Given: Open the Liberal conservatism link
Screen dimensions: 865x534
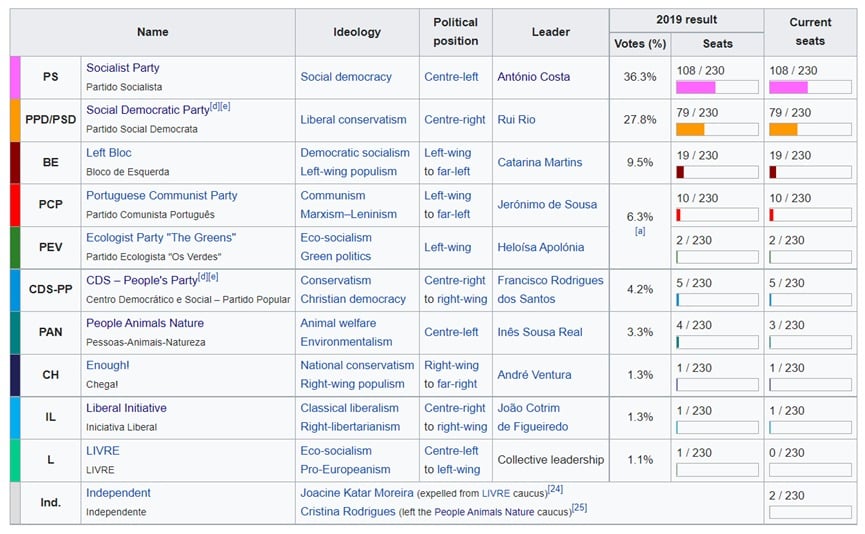Looking at the screenshot, I should click(x=353, y=120).
